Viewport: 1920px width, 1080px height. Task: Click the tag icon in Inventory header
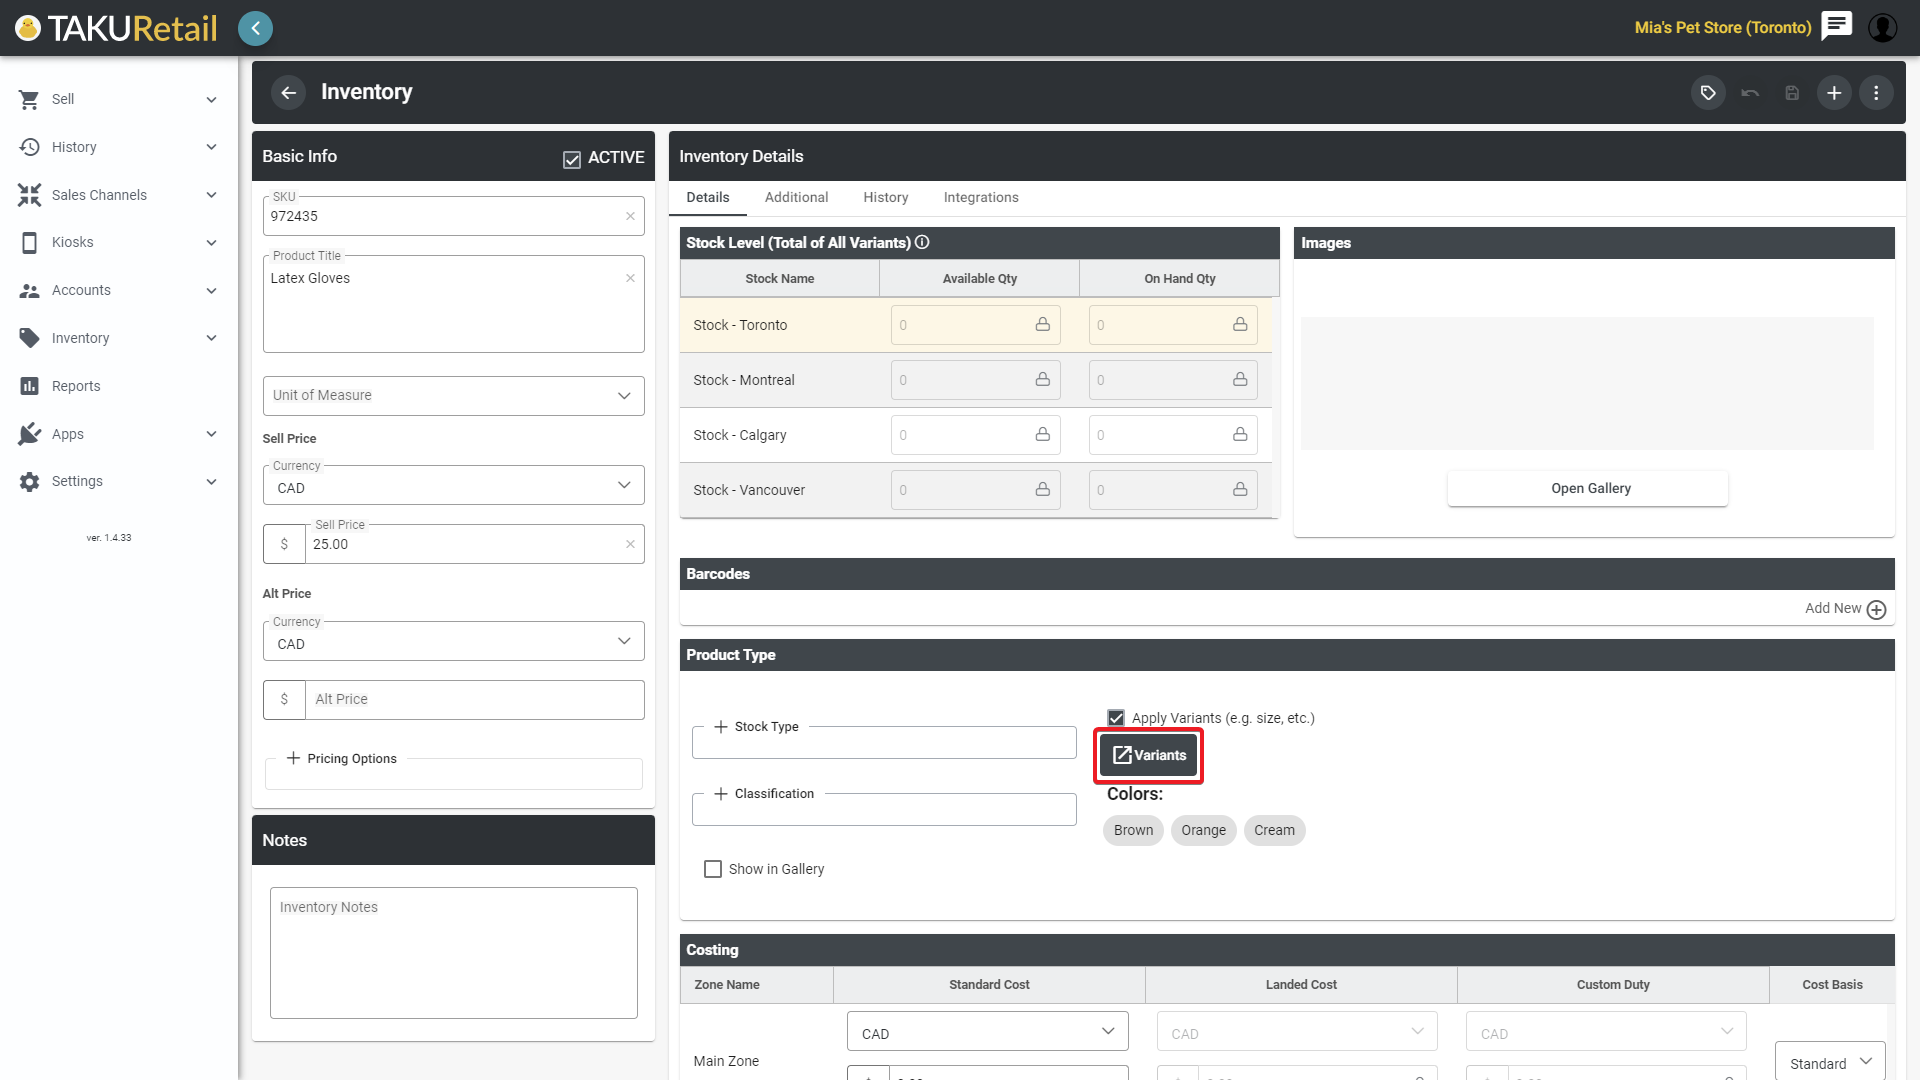pos(1708,93)
